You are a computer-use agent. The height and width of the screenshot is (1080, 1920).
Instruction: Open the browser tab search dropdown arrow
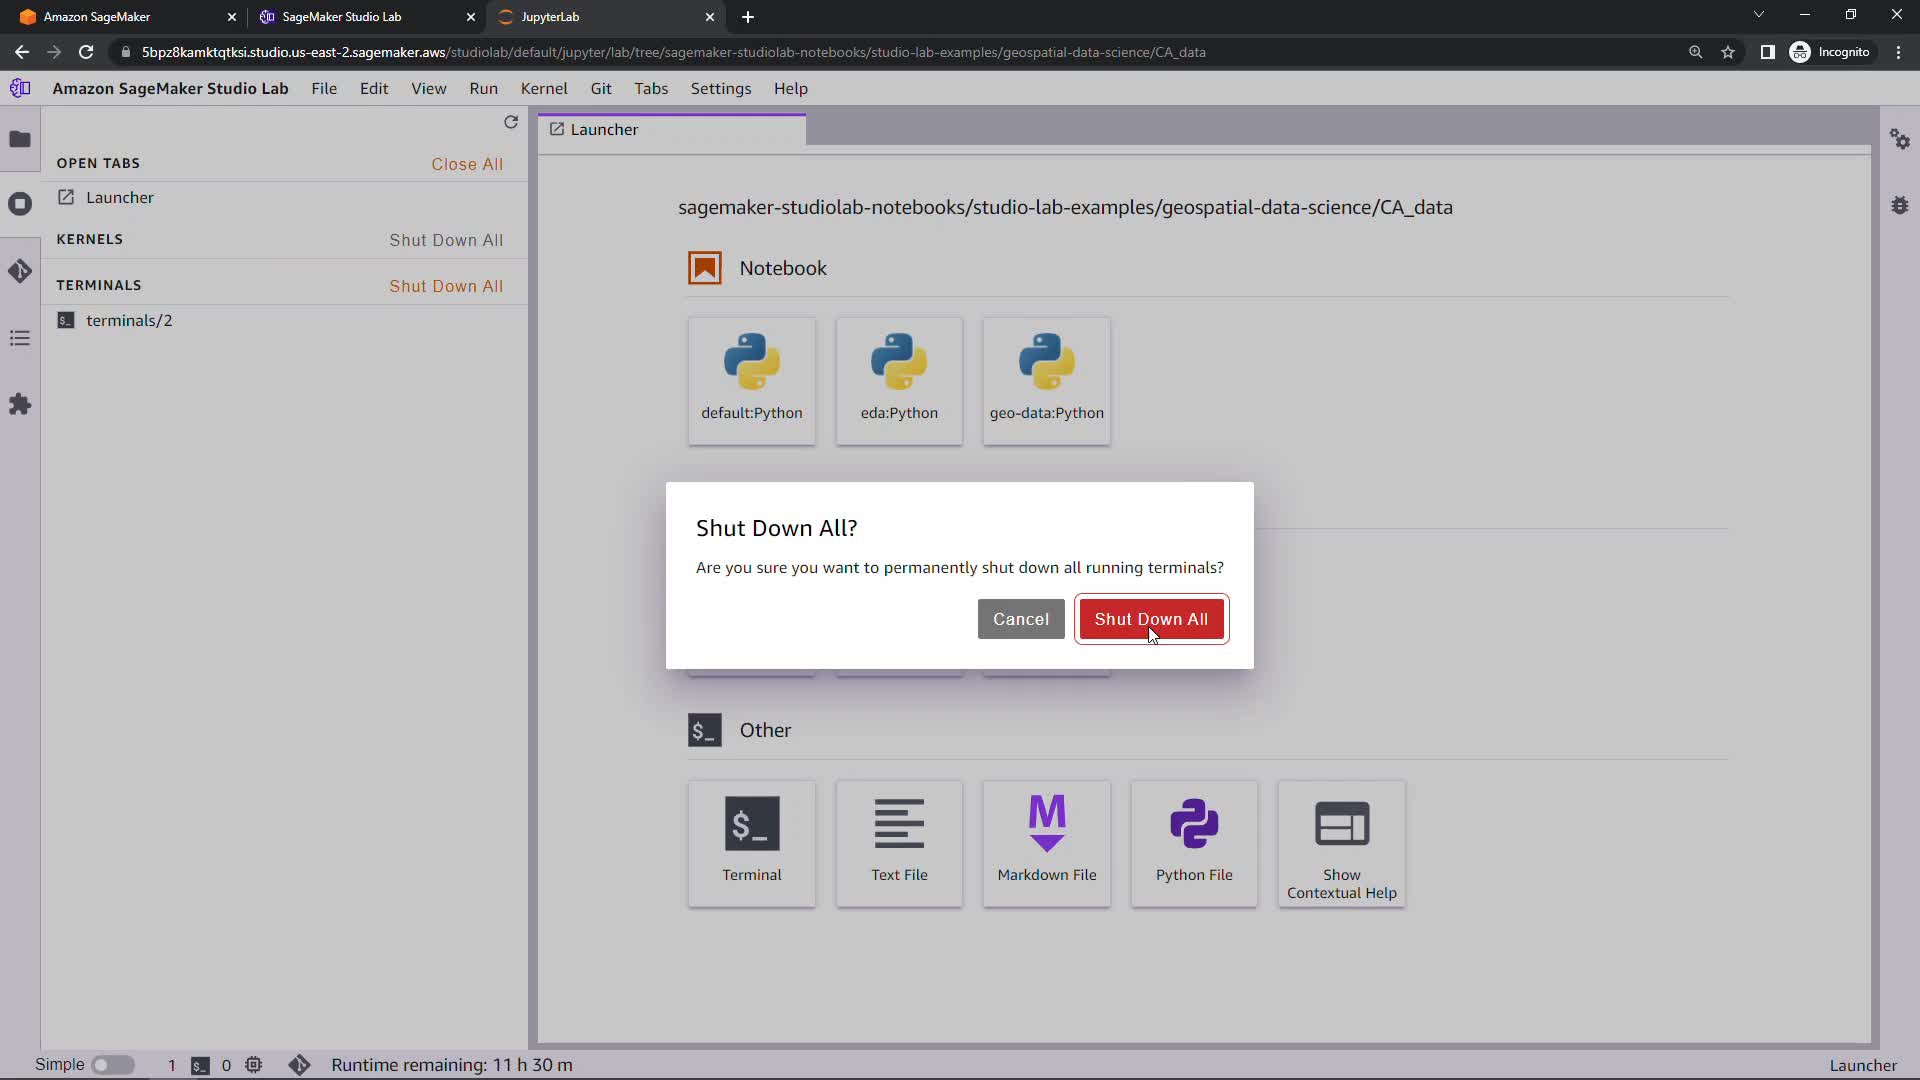pyautogui.click(x=1759, y=15)
